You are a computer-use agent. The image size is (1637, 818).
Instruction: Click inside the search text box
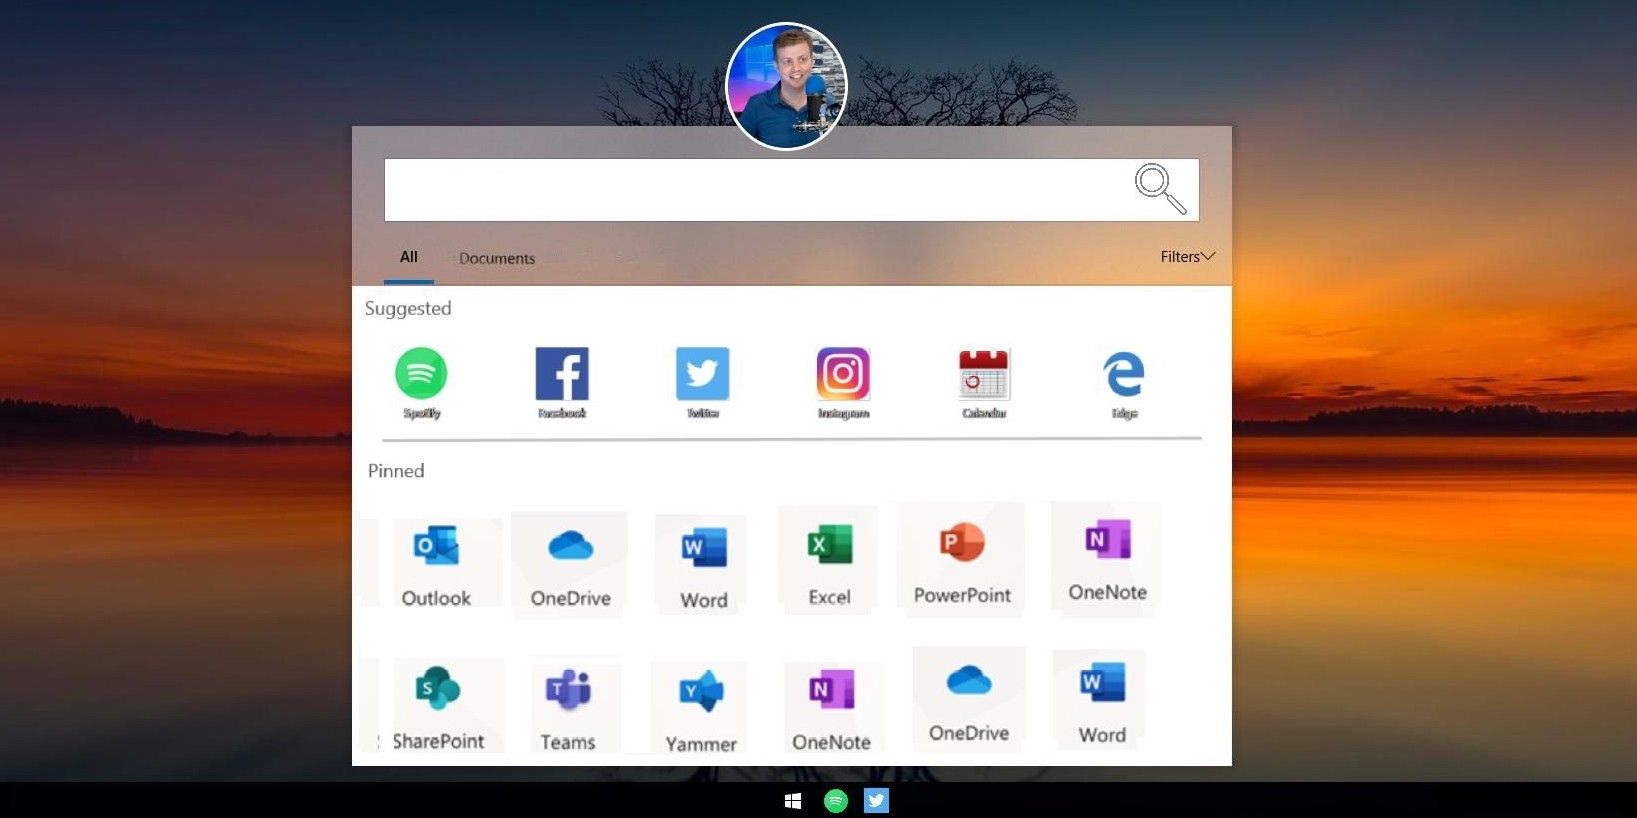point(792,190)
